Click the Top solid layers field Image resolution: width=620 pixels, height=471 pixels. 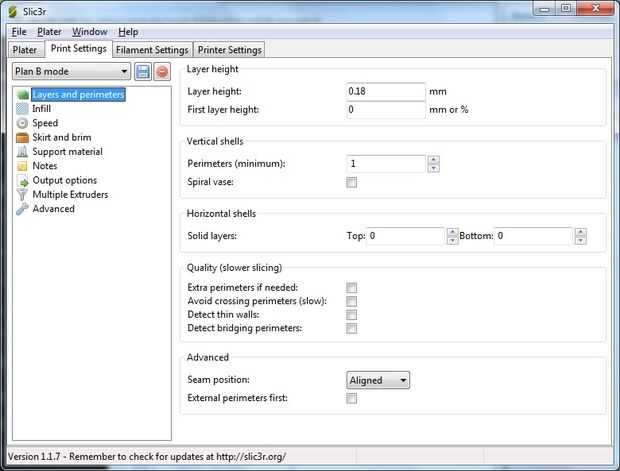[x=406, y=236]
